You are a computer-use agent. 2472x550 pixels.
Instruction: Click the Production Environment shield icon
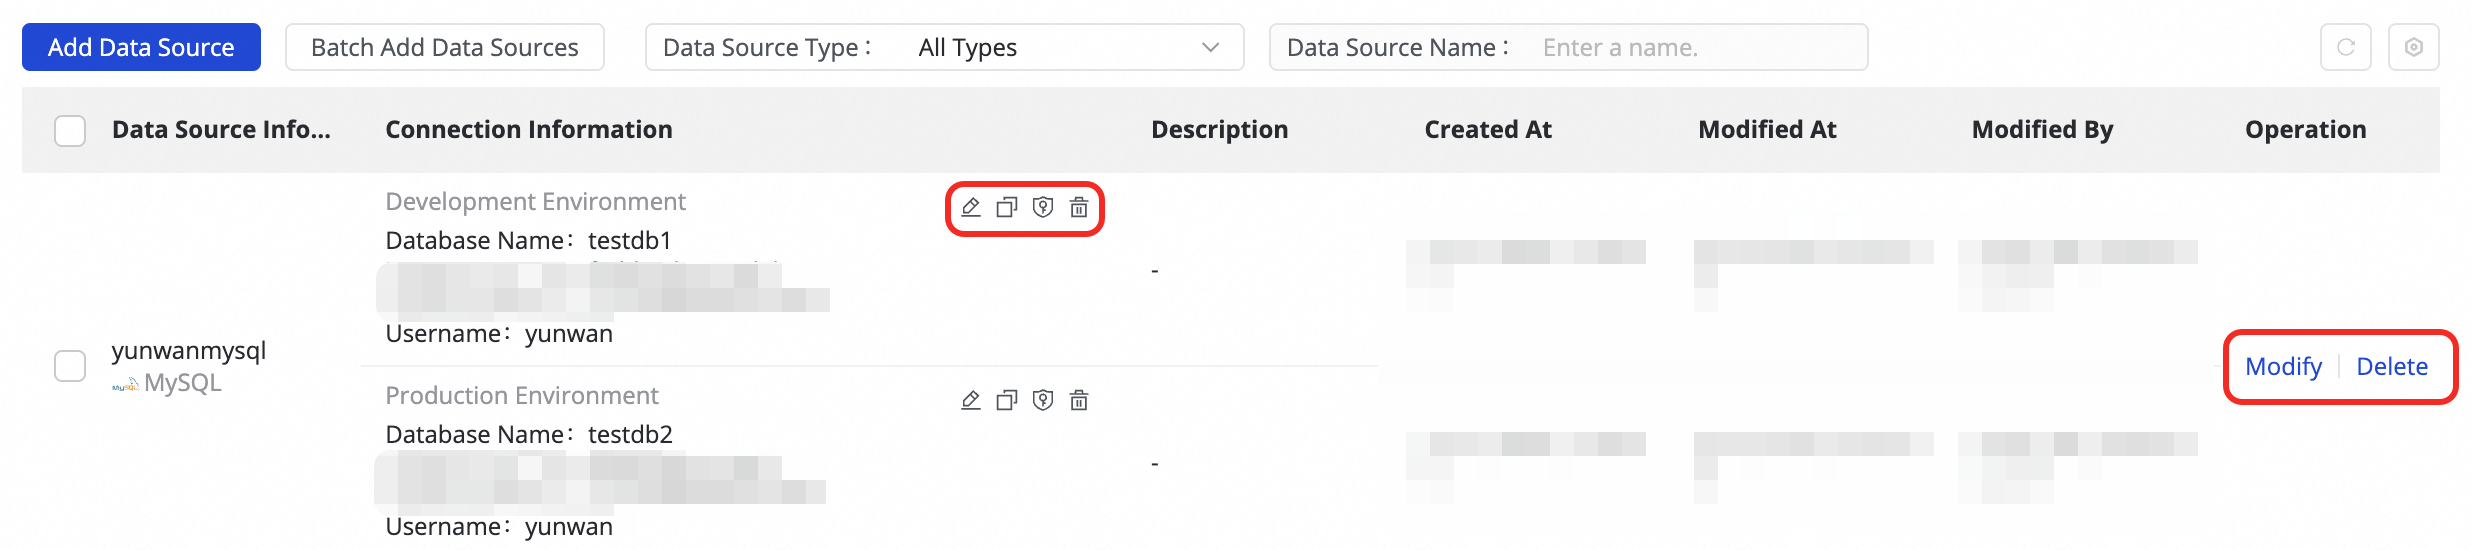coord(1043,400)
